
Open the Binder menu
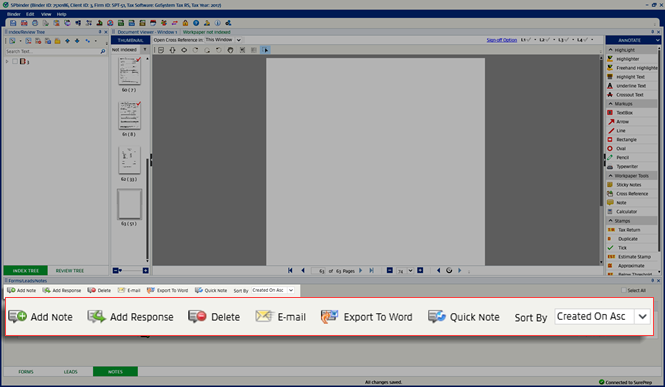(x=14, y=14)
